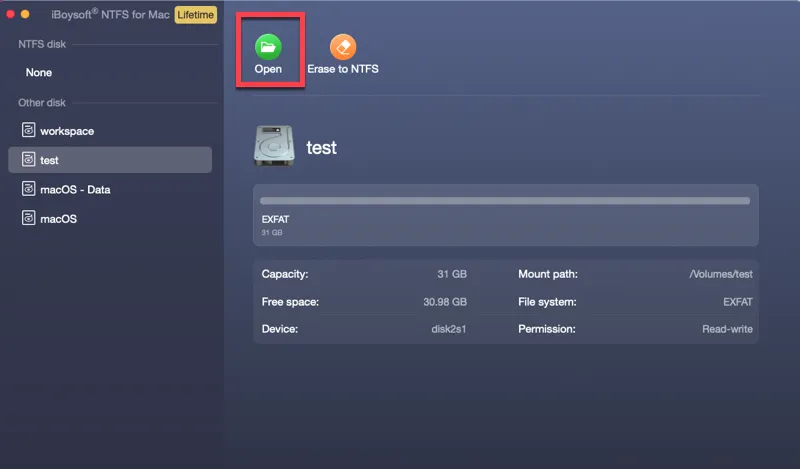Click the Read-write permission value

point(727,329)
